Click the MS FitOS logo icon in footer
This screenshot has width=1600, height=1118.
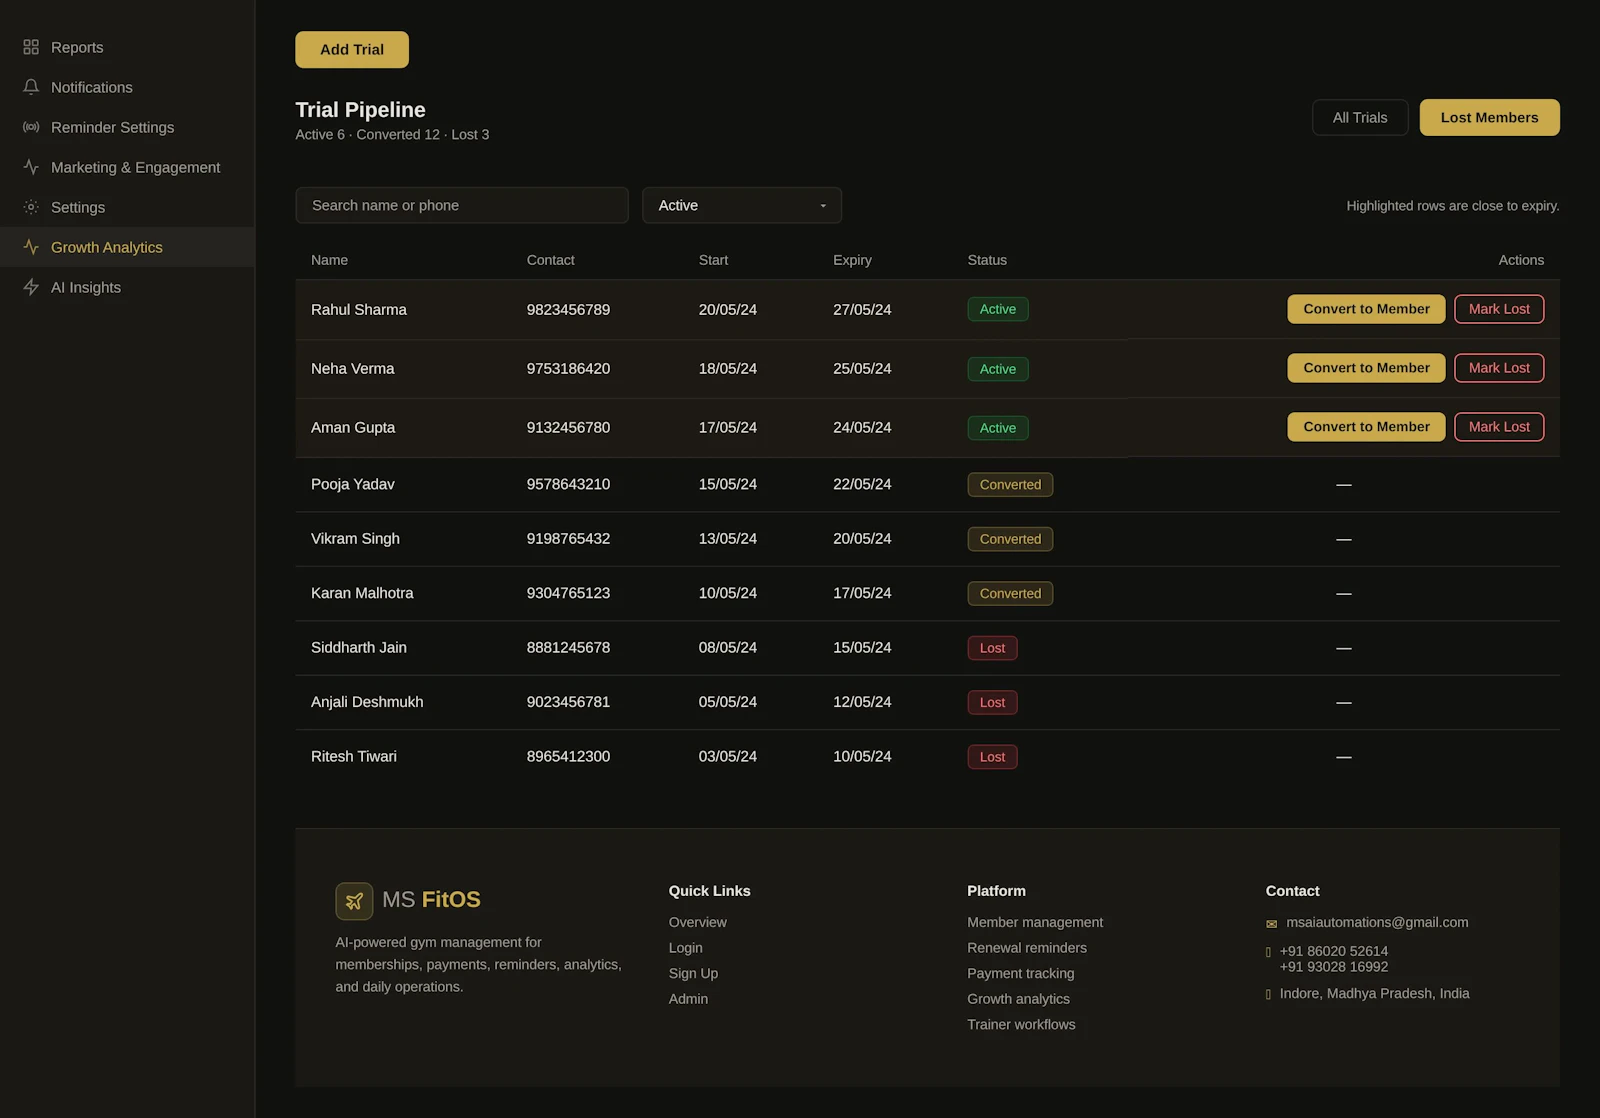(354, 901)
